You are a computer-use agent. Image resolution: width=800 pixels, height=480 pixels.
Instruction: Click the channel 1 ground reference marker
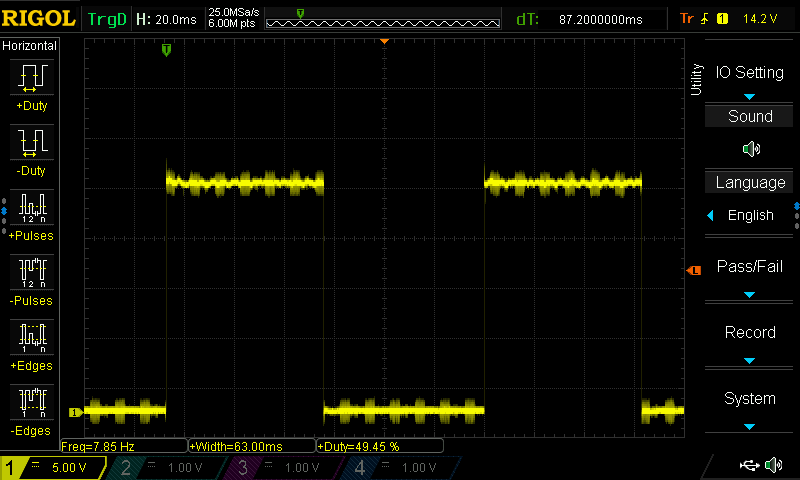tap(76, 412)
